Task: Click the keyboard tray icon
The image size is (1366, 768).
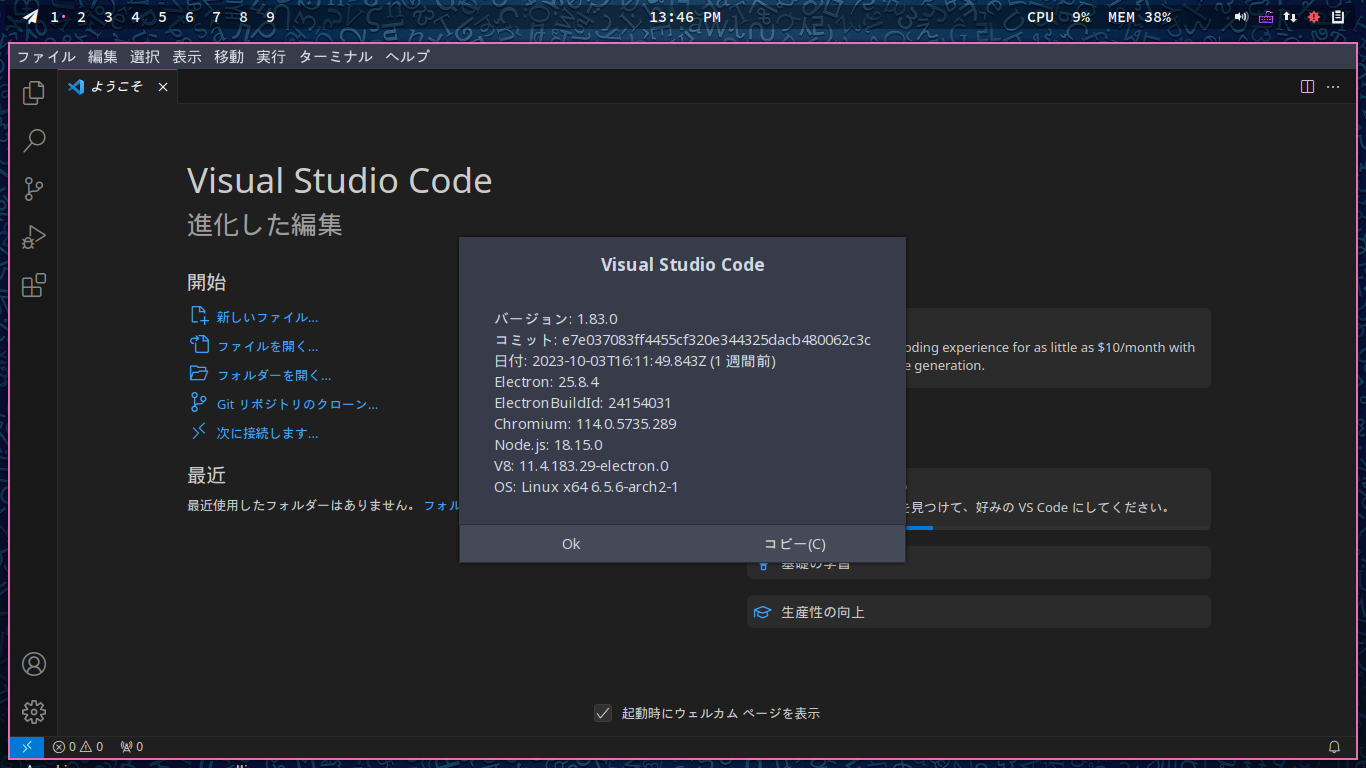Action: (x=1266, y=17)
